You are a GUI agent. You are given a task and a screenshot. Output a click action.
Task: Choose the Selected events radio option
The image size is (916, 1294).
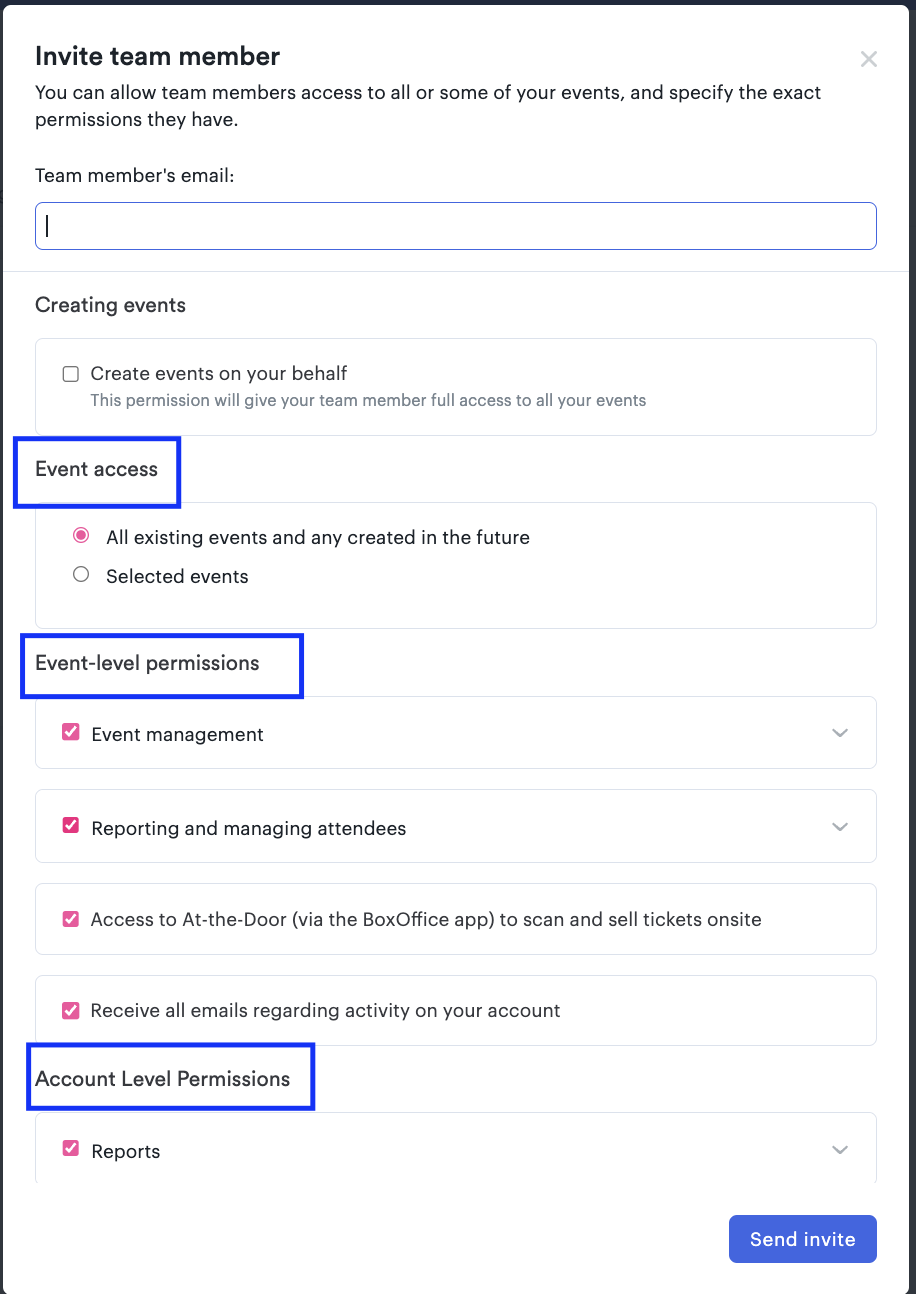pyautogui.click(x=81, y=575)
